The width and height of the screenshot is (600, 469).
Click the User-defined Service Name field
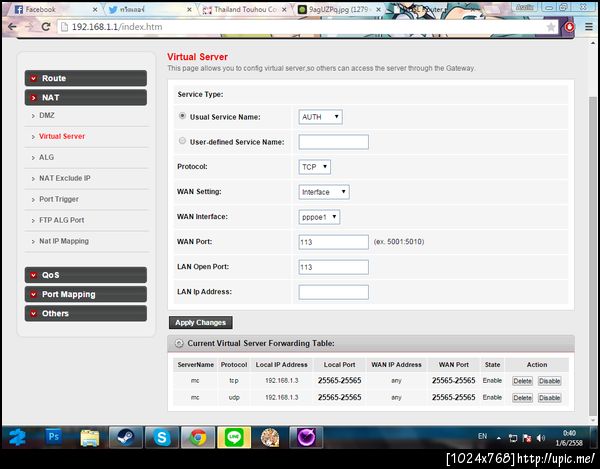[333, 142]
